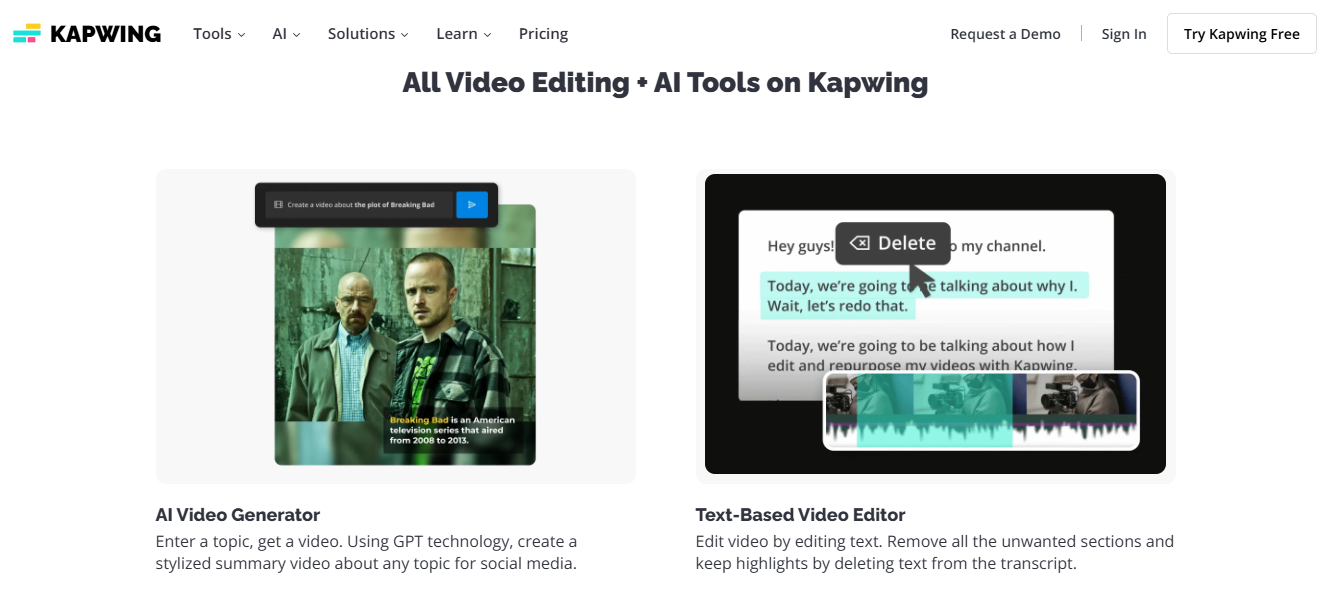The width and height of the screenshot is (1336, 590).
Task: Expand the Solutions dropdown chevron
Action: pos(404,35)
